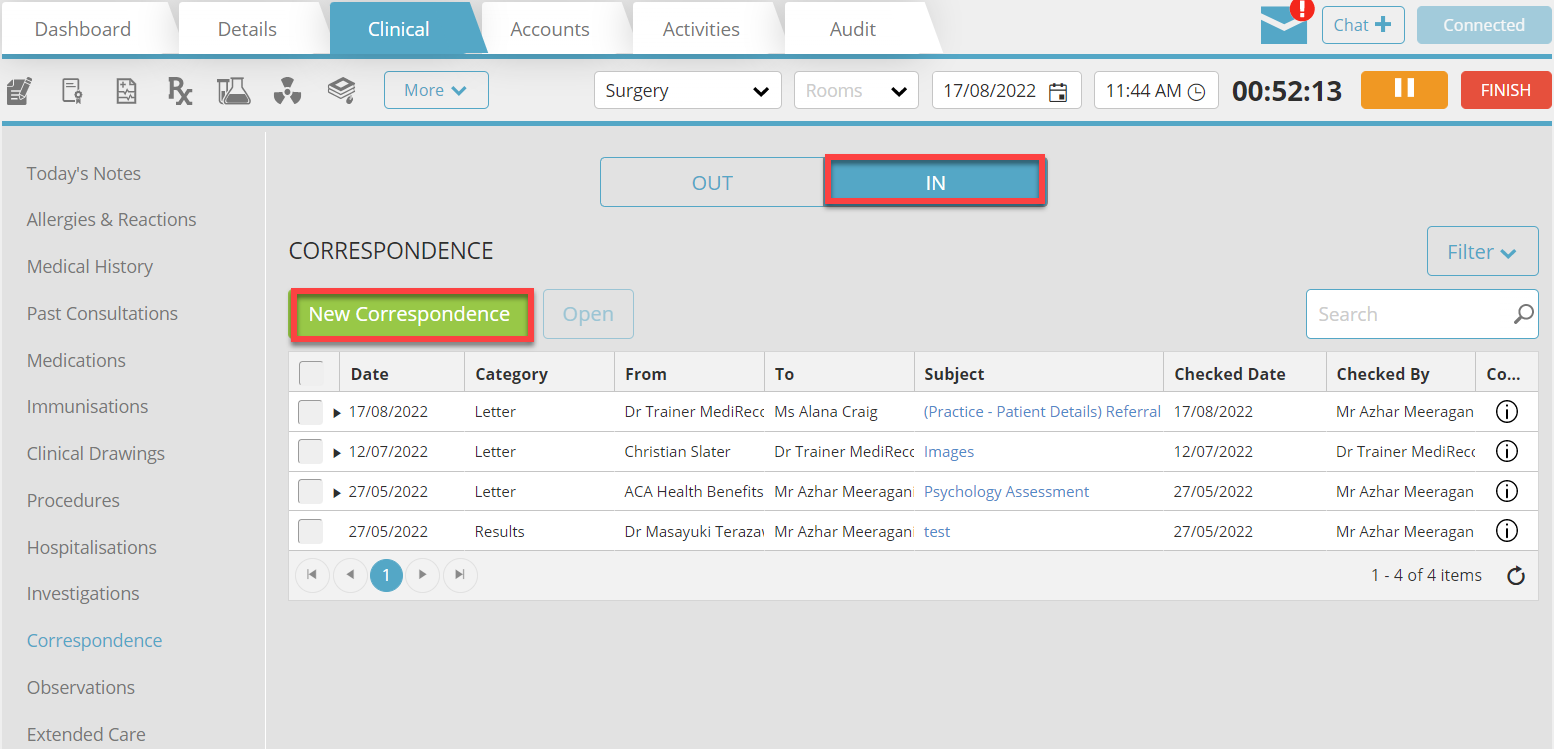The image size is (1554, 749).
Task: Click the Open button
Action: pos(588,314)
